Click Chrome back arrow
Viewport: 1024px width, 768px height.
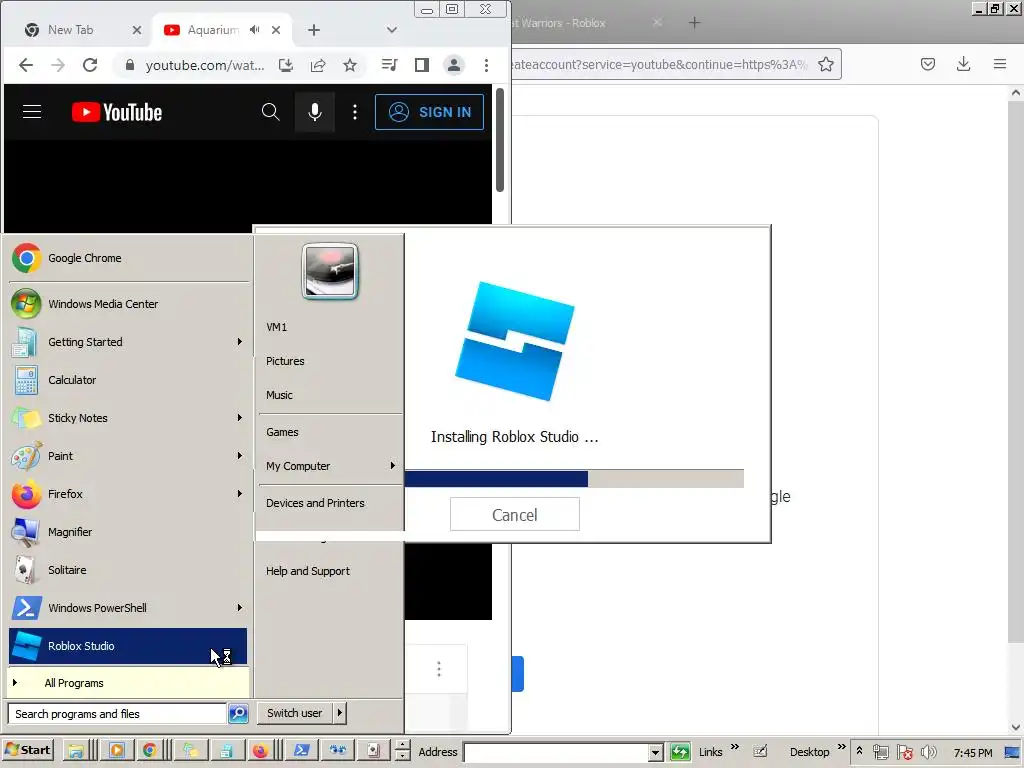click(x=25, y=65)
